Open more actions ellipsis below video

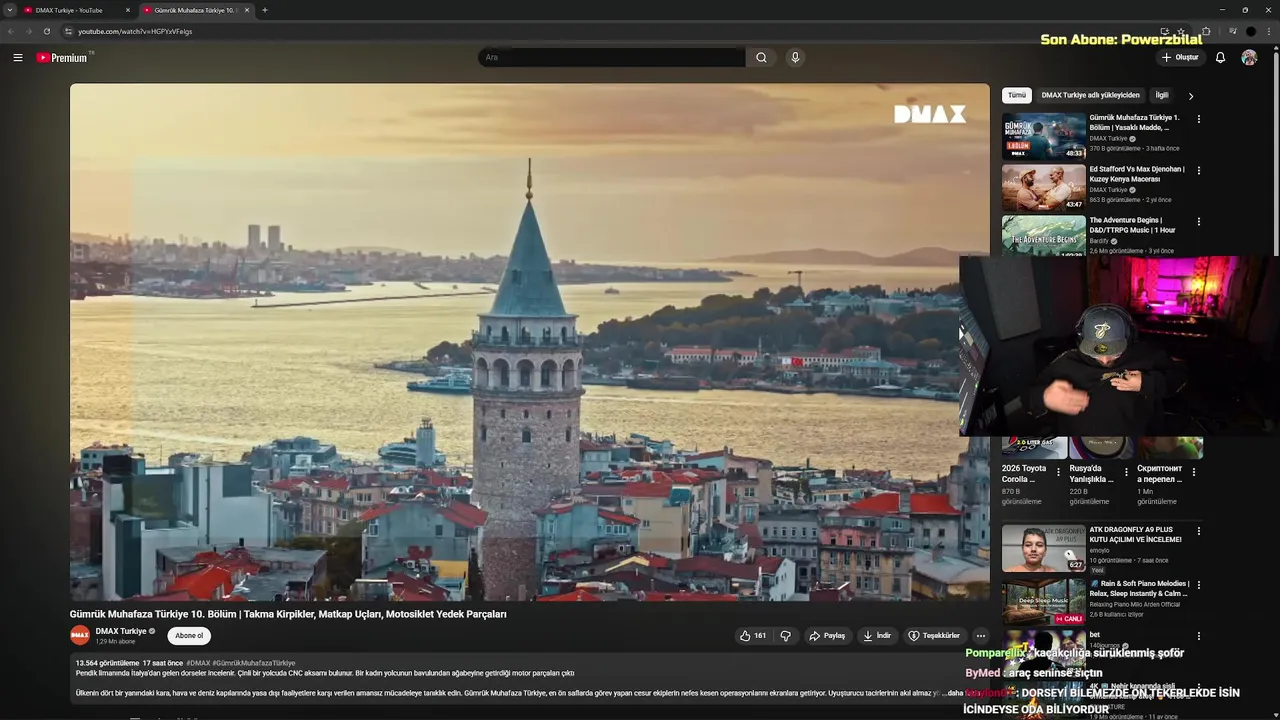pos(981,636)
